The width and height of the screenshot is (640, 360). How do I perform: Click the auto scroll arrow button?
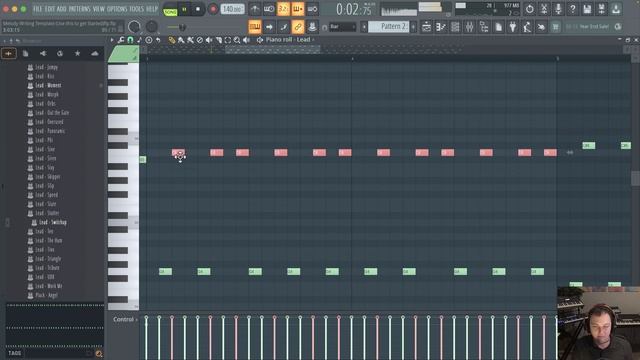(x=269, y=27)
